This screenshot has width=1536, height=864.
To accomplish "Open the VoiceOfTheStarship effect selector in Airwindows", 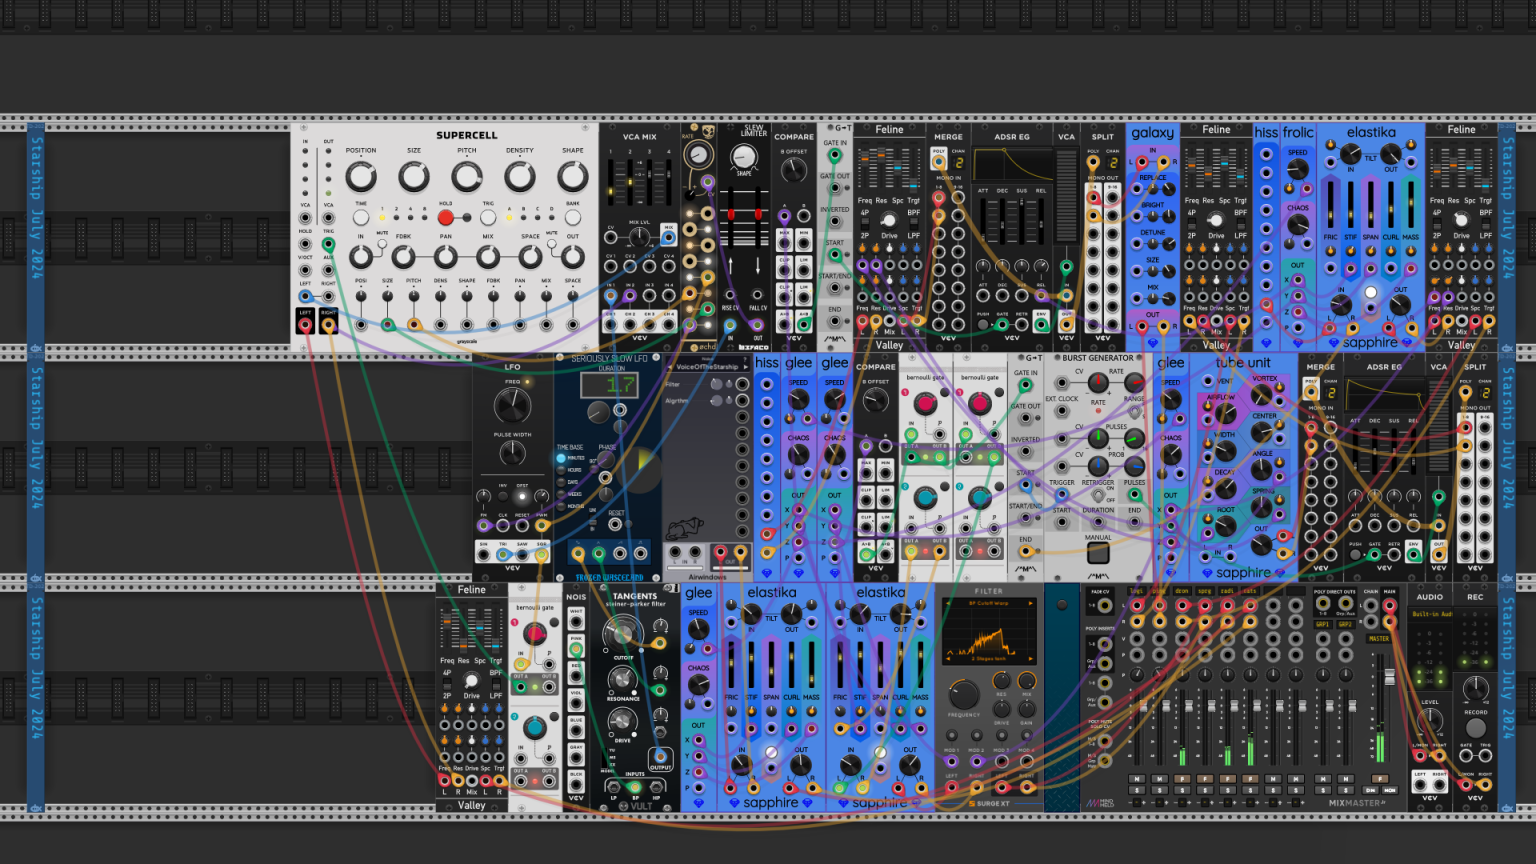I will [x=707, y=367].
